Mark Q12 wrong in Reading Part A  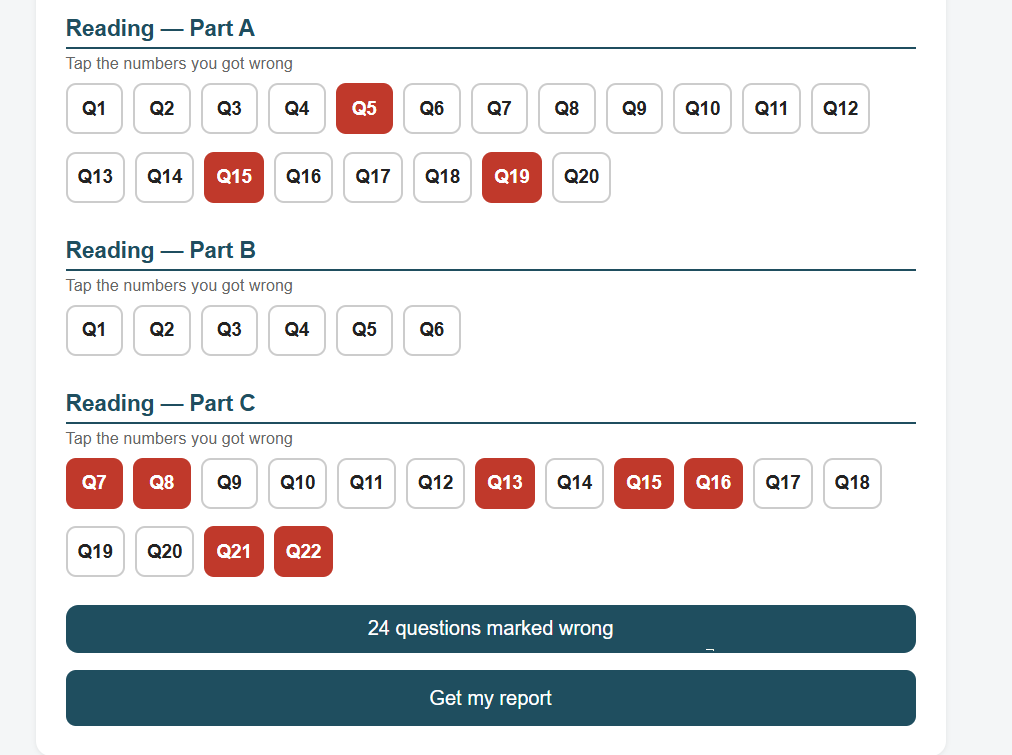pos(840,108)
